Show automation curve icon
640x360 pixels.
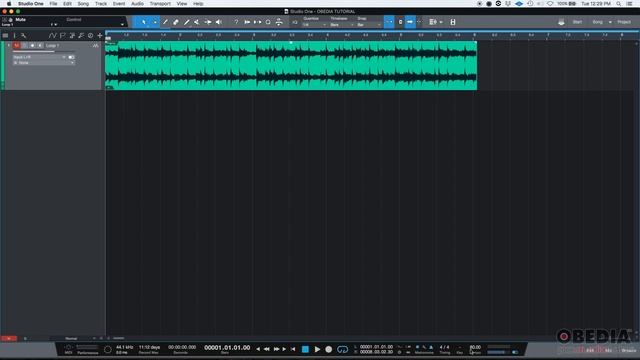(x=52, y=36)
